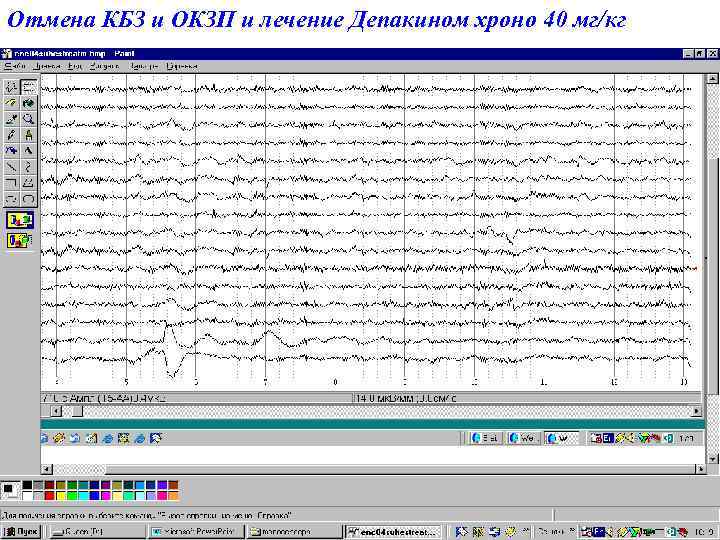Pick the purple color swatch
Viewport: 720px width, 540px height.
click(106, 485)
